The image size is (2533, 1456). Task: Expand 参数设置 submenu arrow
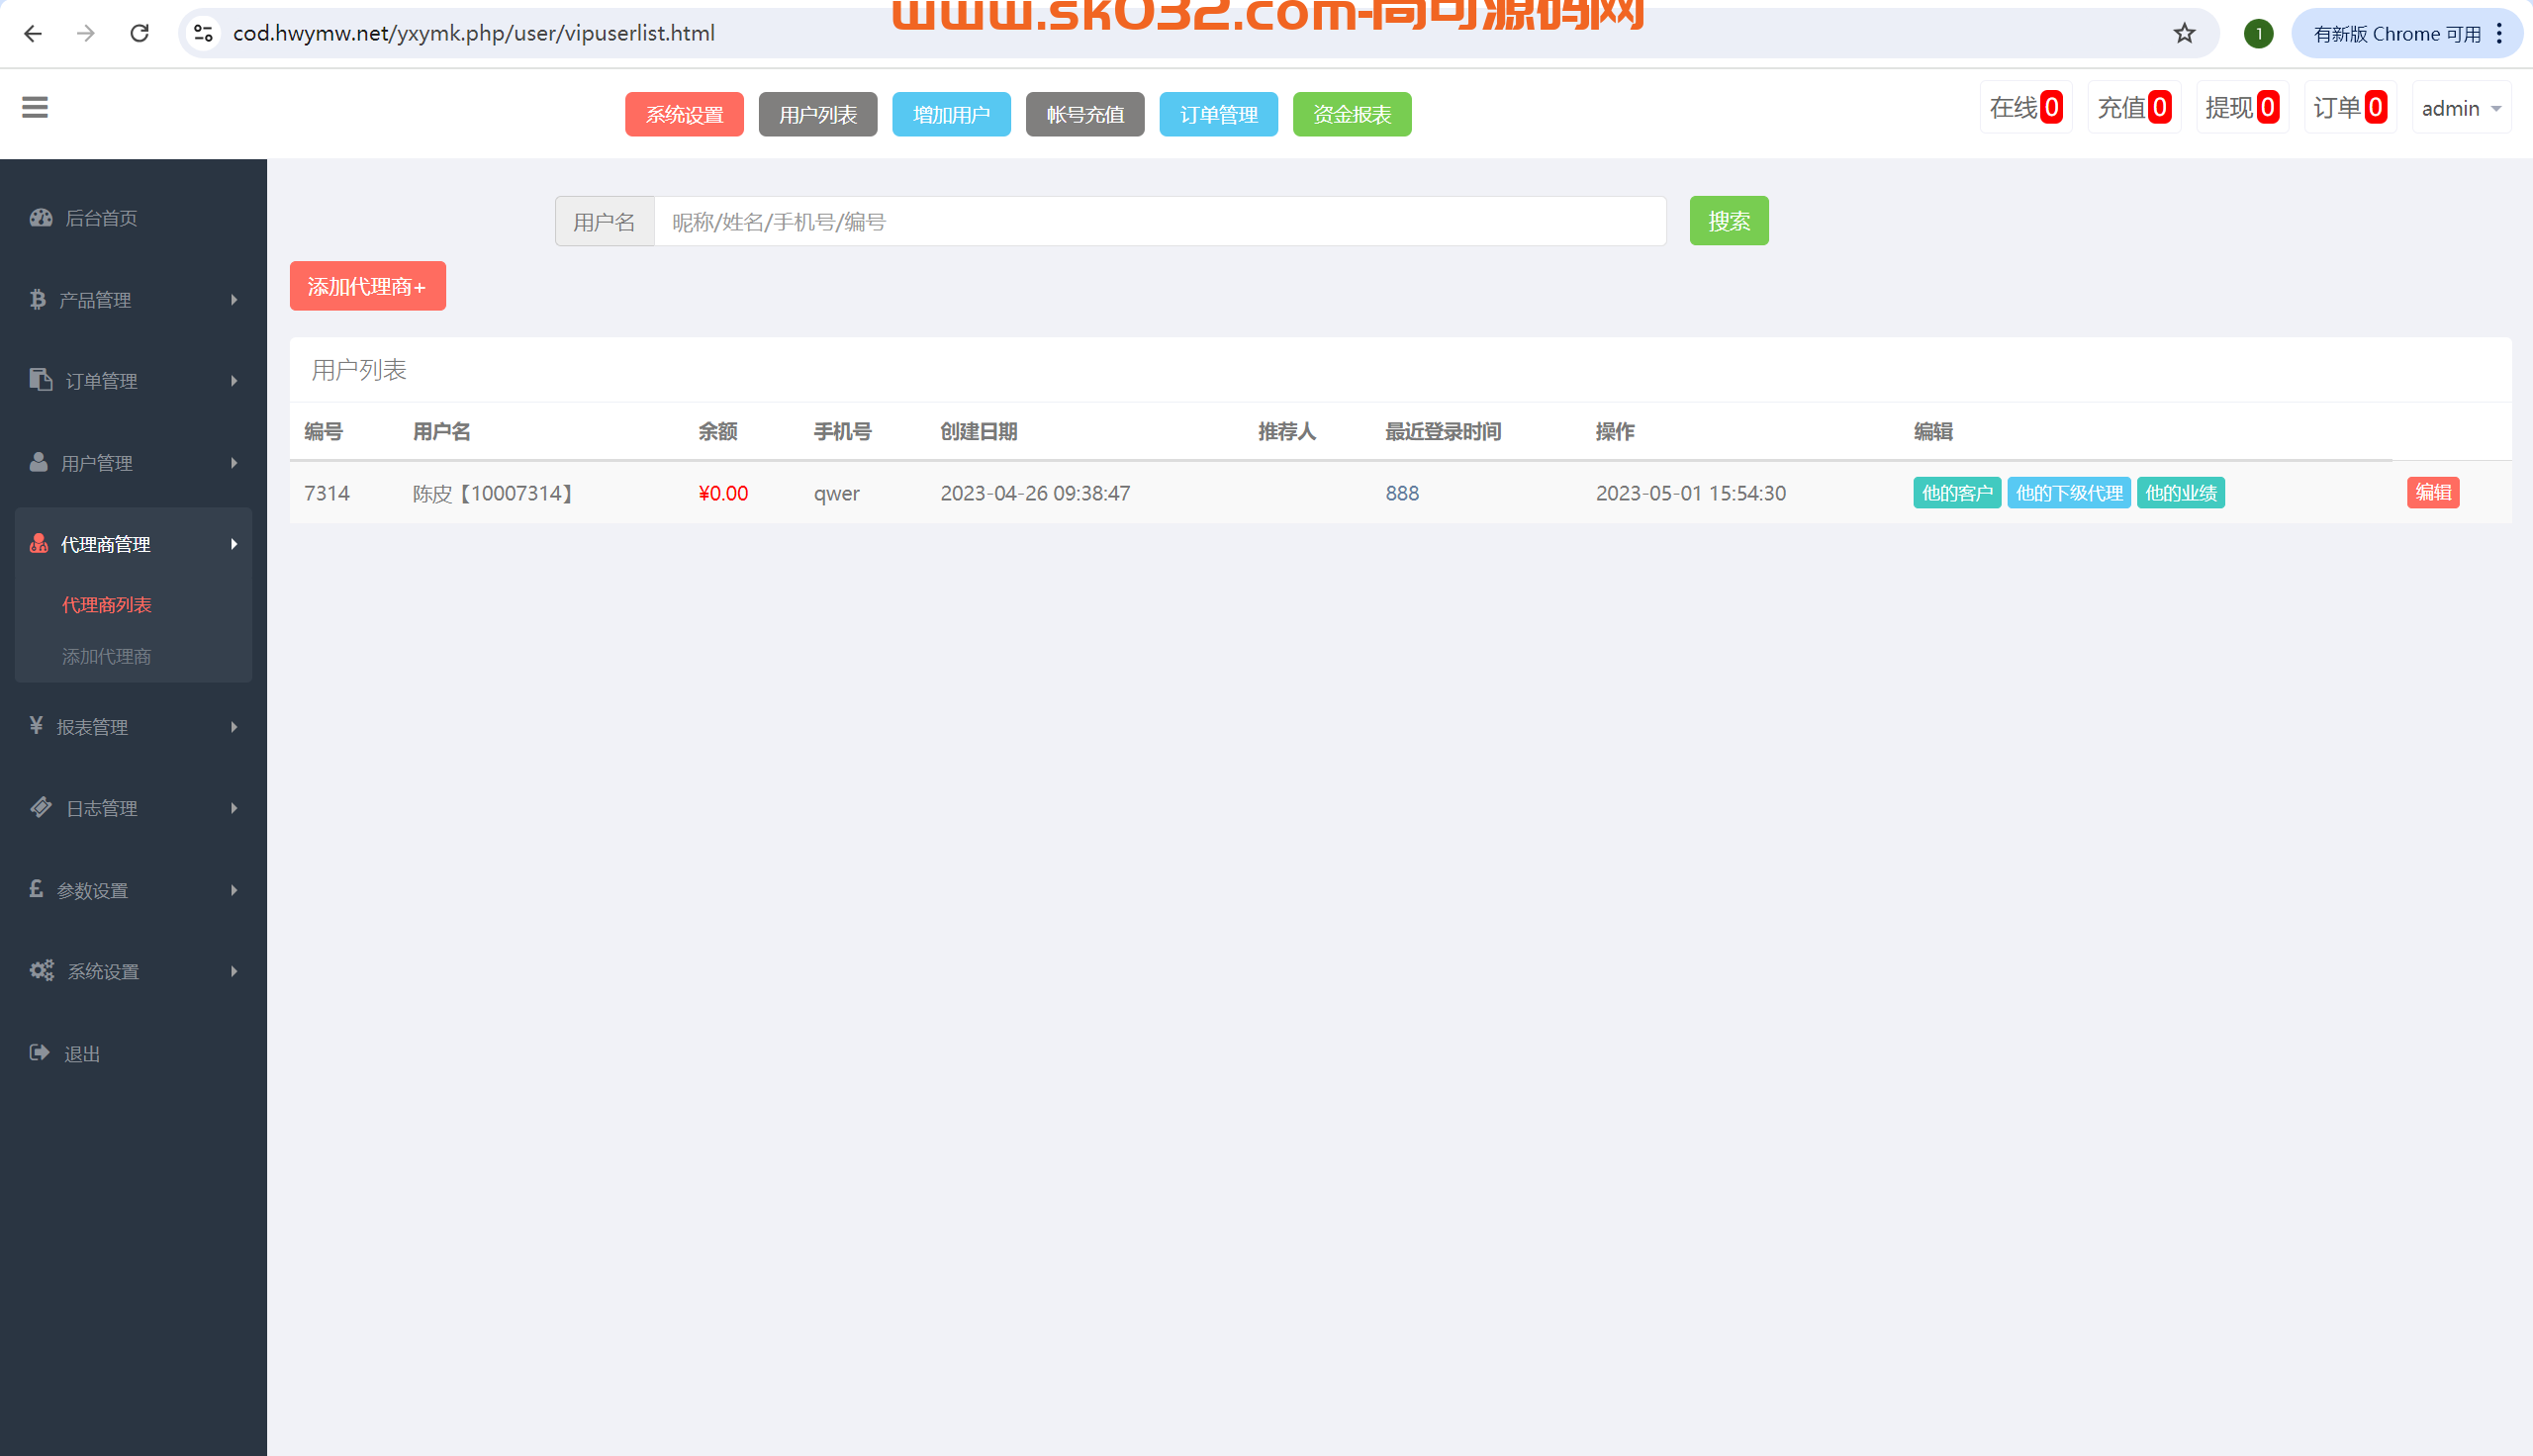(x=234, y=889)
